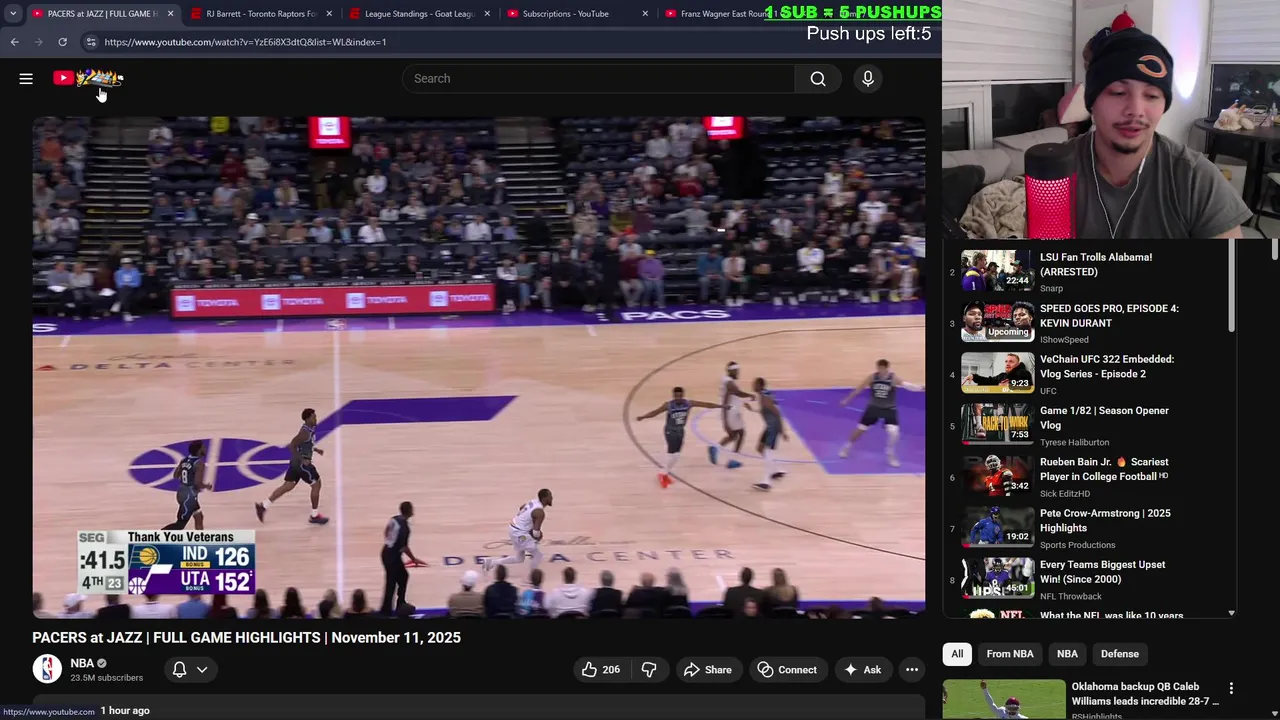
Task: Click the Connect button
Action: pyautogui.click(x=787, y=670)
